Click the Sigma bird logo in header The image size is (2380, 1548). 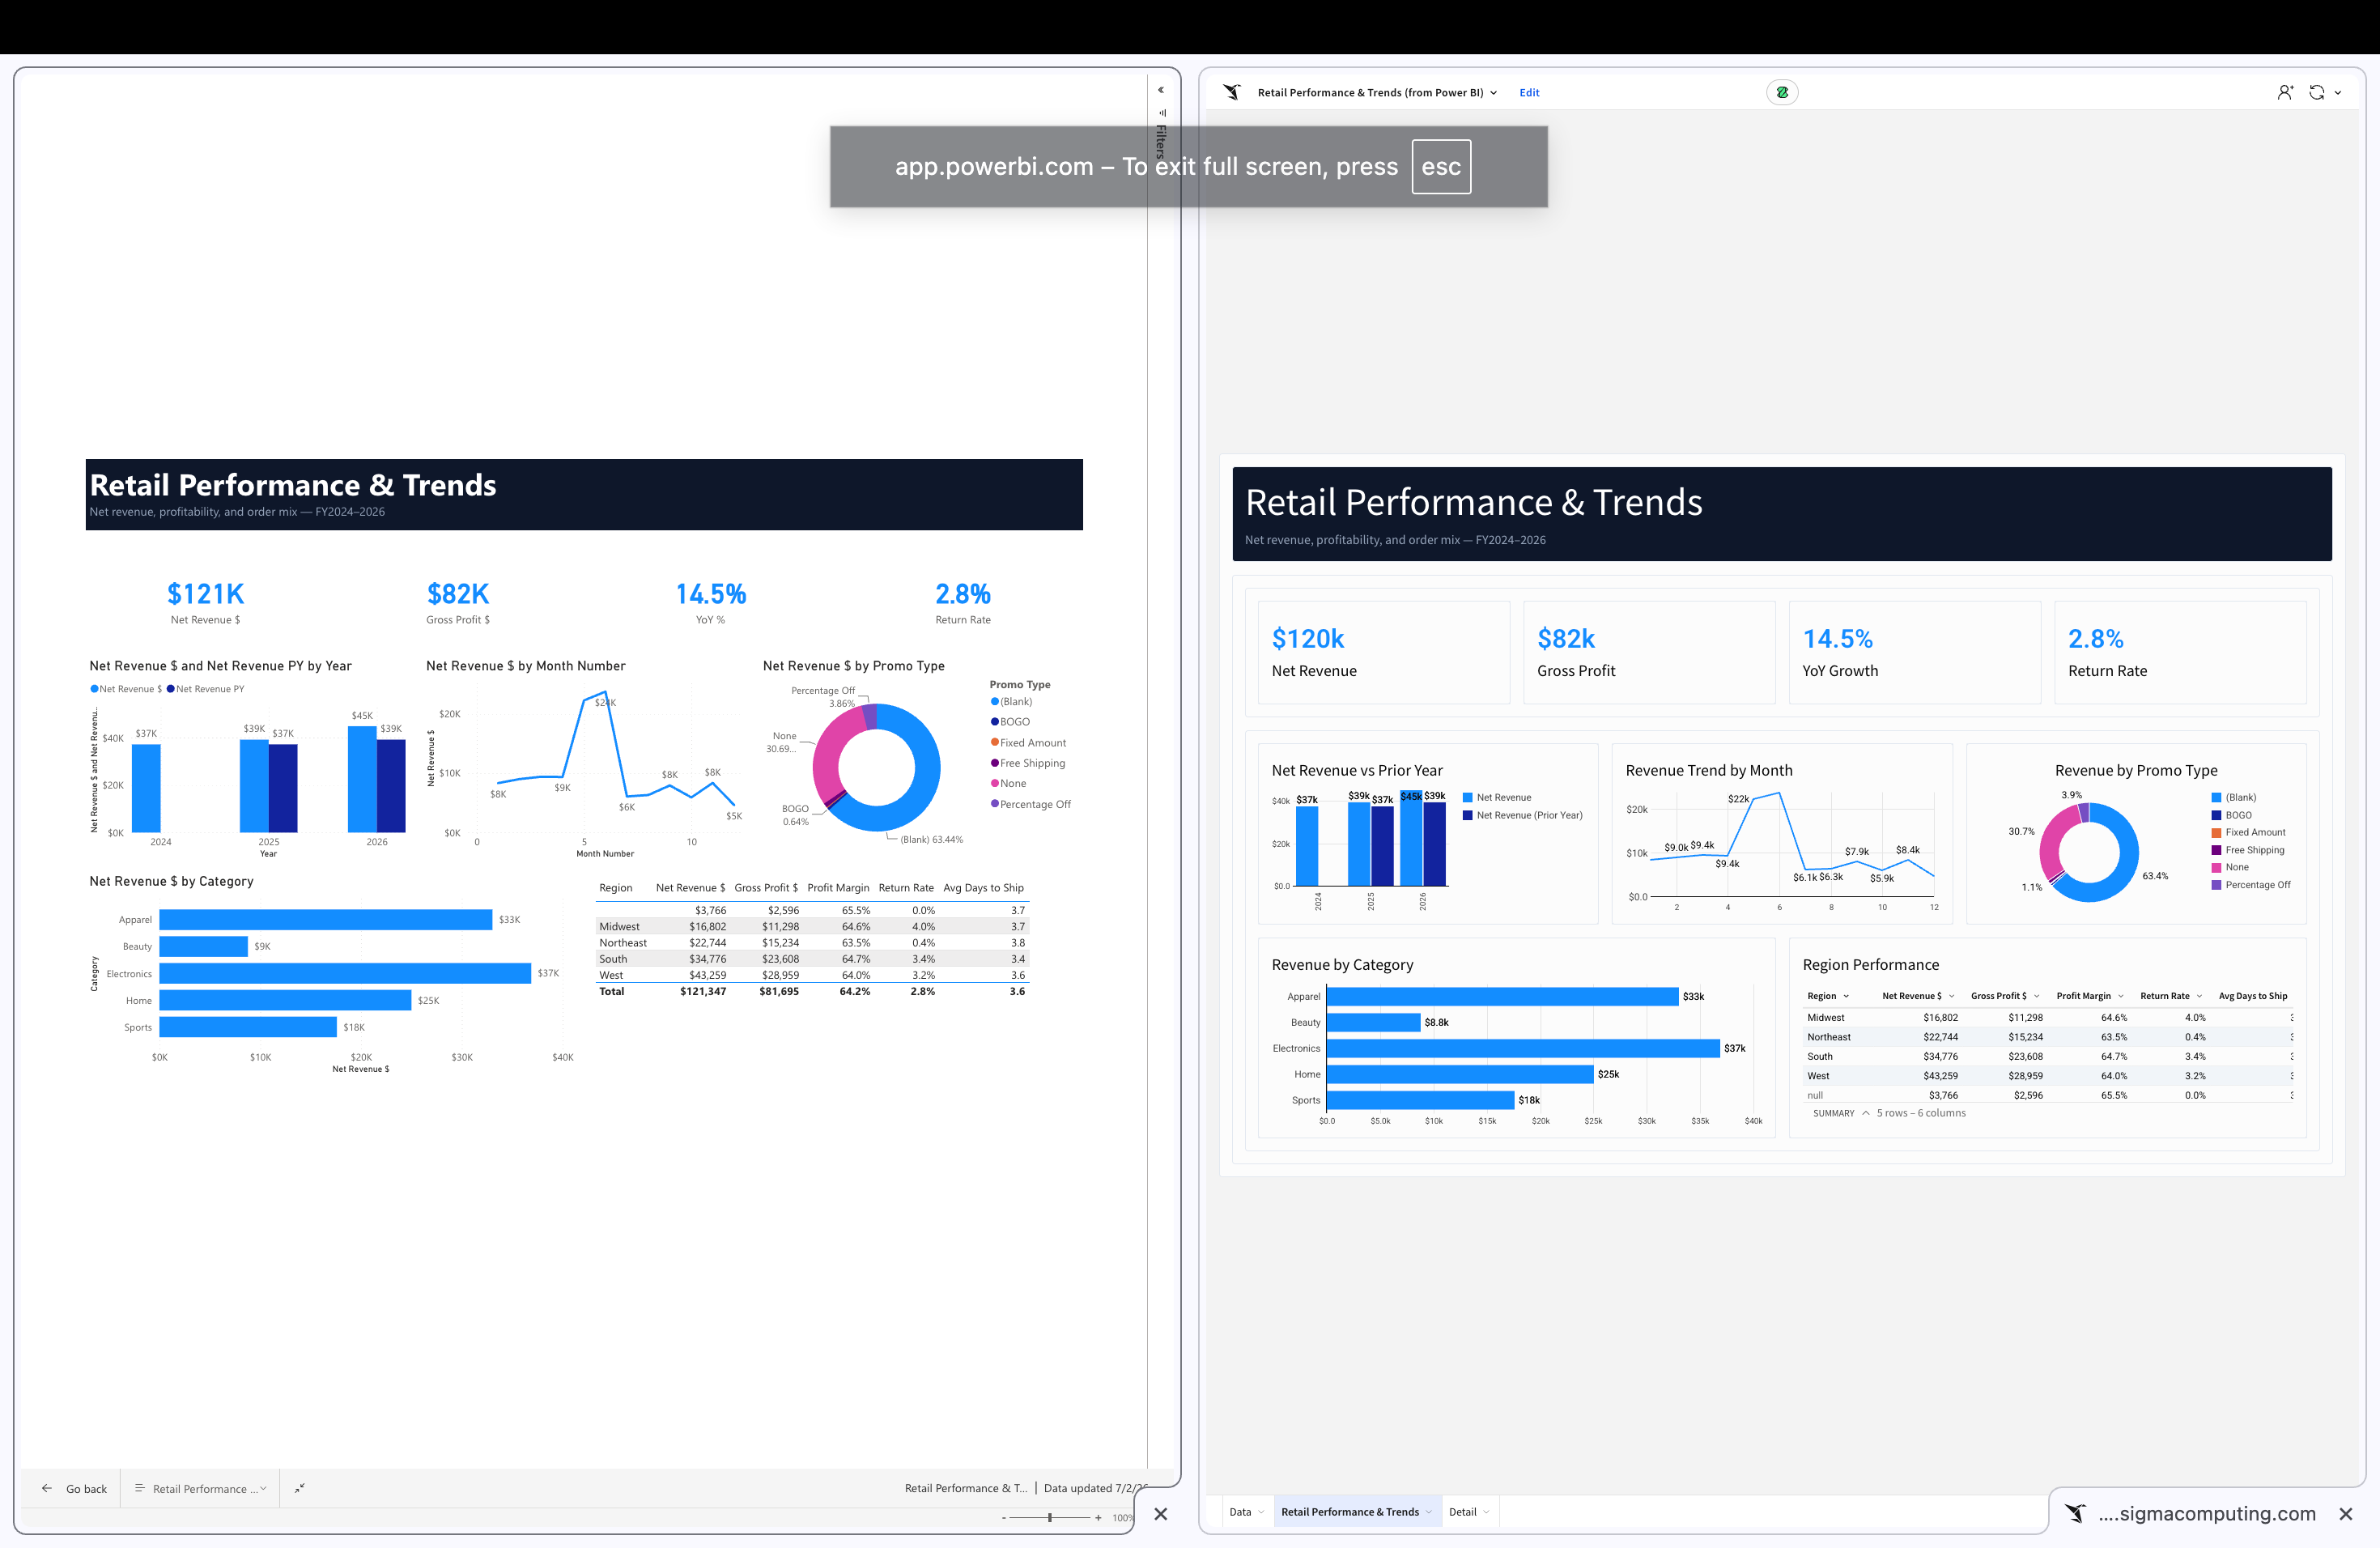(x=1232, y=92)
